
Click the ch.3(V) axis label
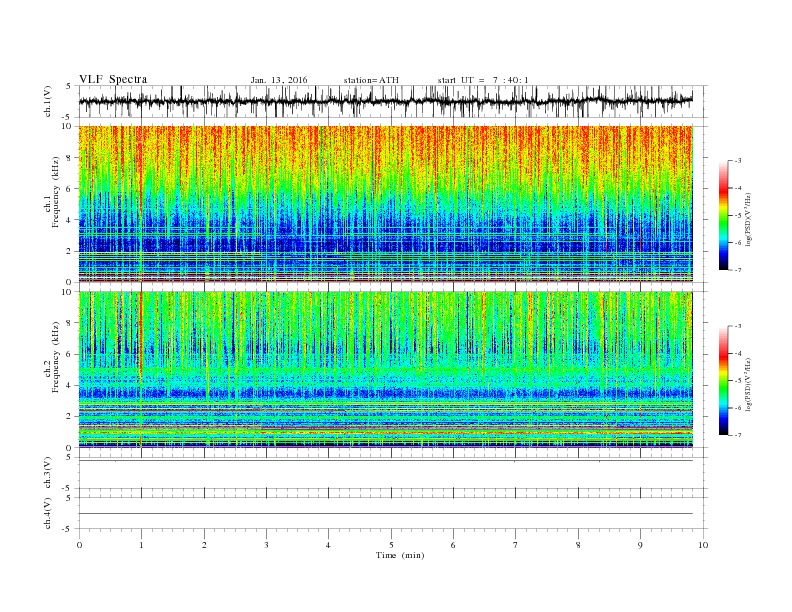pyautogui.click(x=48, y=473)
